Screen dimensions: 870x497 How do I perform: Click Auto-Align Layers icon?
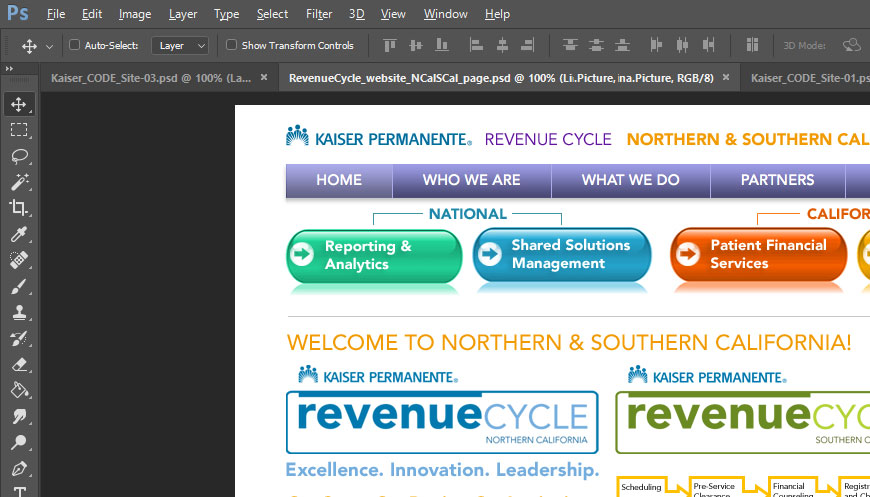pos(752,45)
